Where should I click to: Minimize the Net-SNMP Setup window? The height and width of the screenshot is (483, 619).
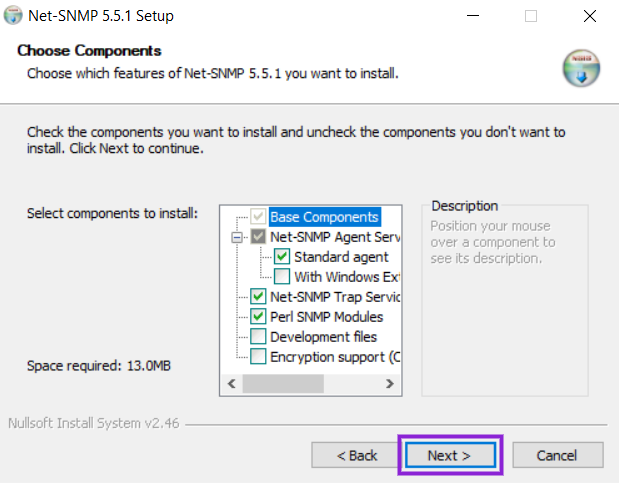click(x=473, y=16)
